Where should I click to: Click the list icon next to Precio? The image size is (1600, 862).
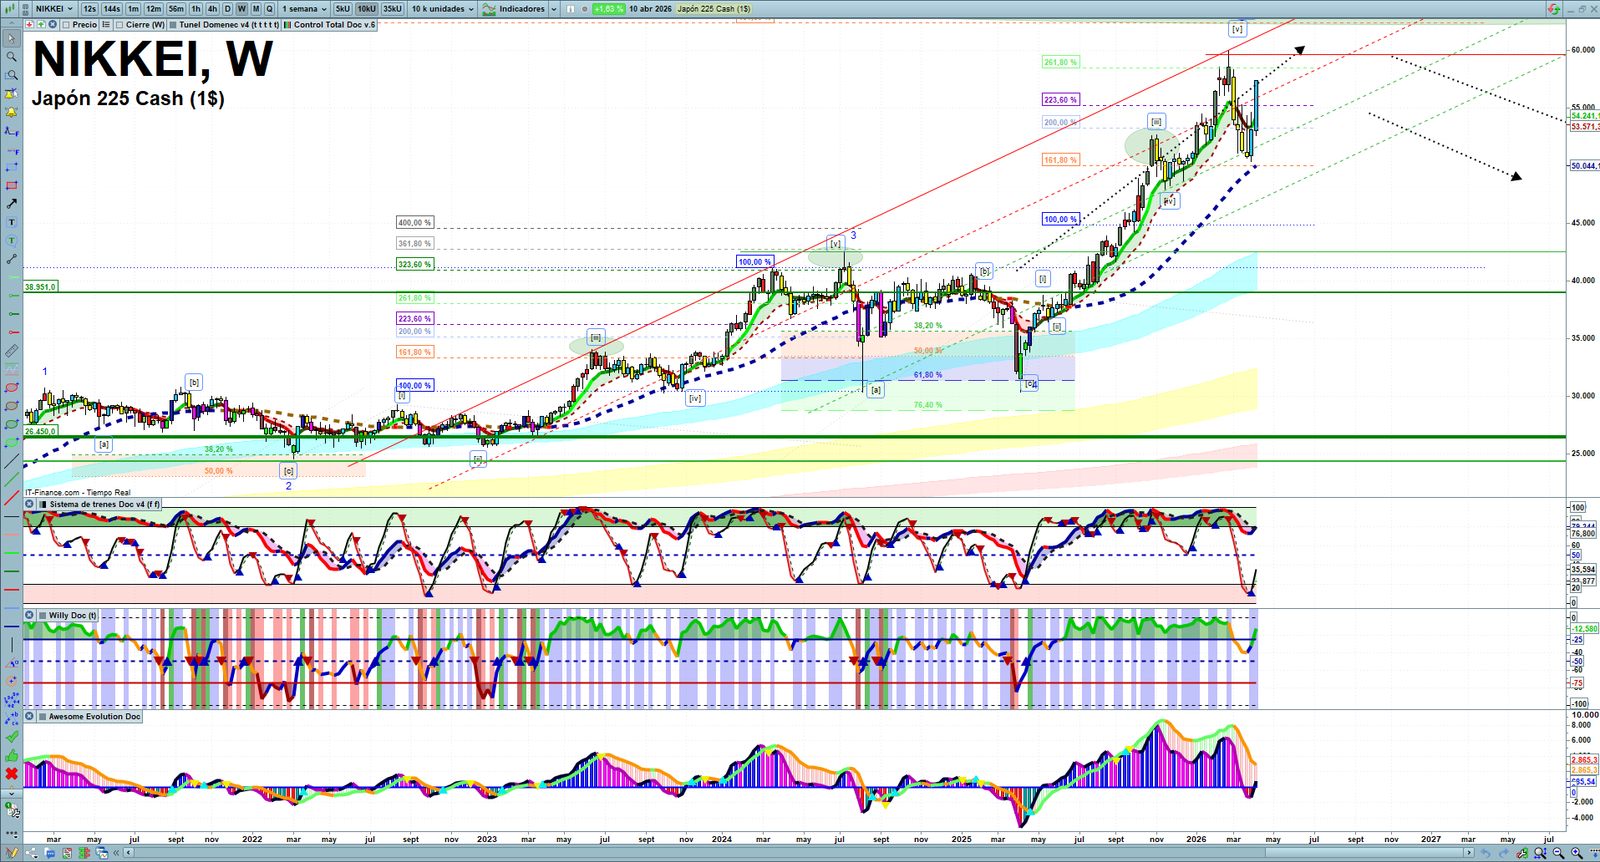point(106,25)
